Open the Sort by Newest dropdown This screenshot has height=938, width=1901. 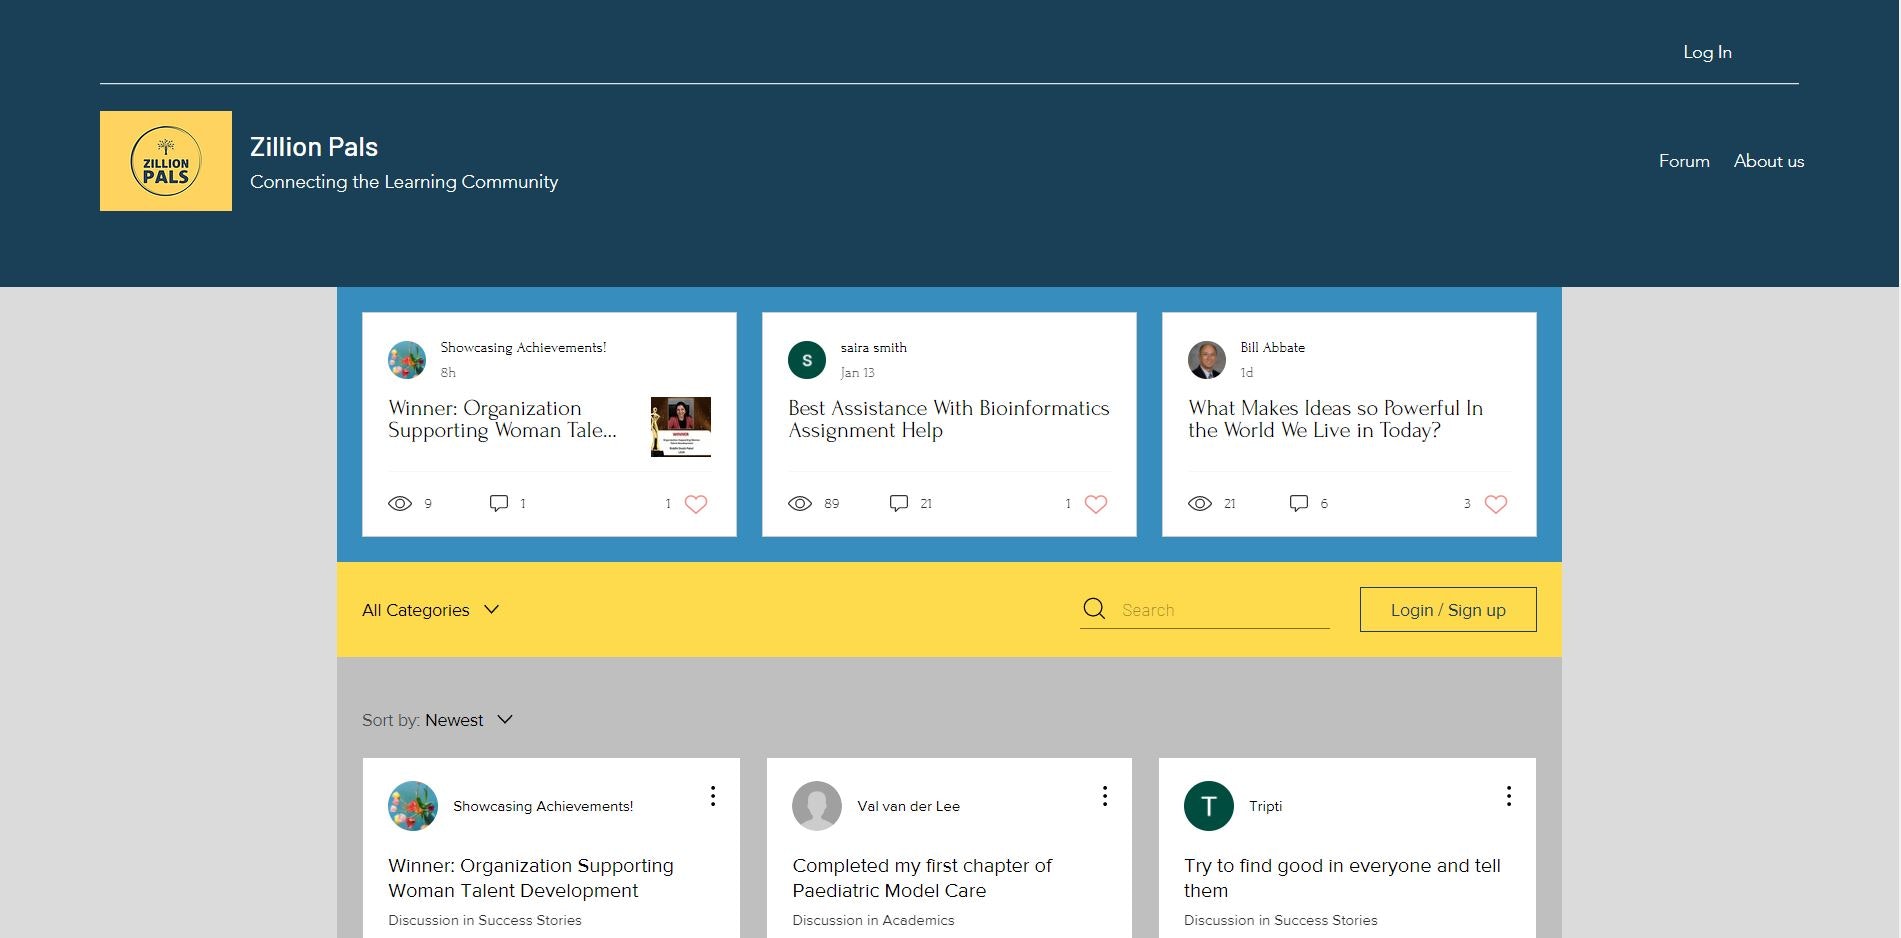[x=438, y=720]
